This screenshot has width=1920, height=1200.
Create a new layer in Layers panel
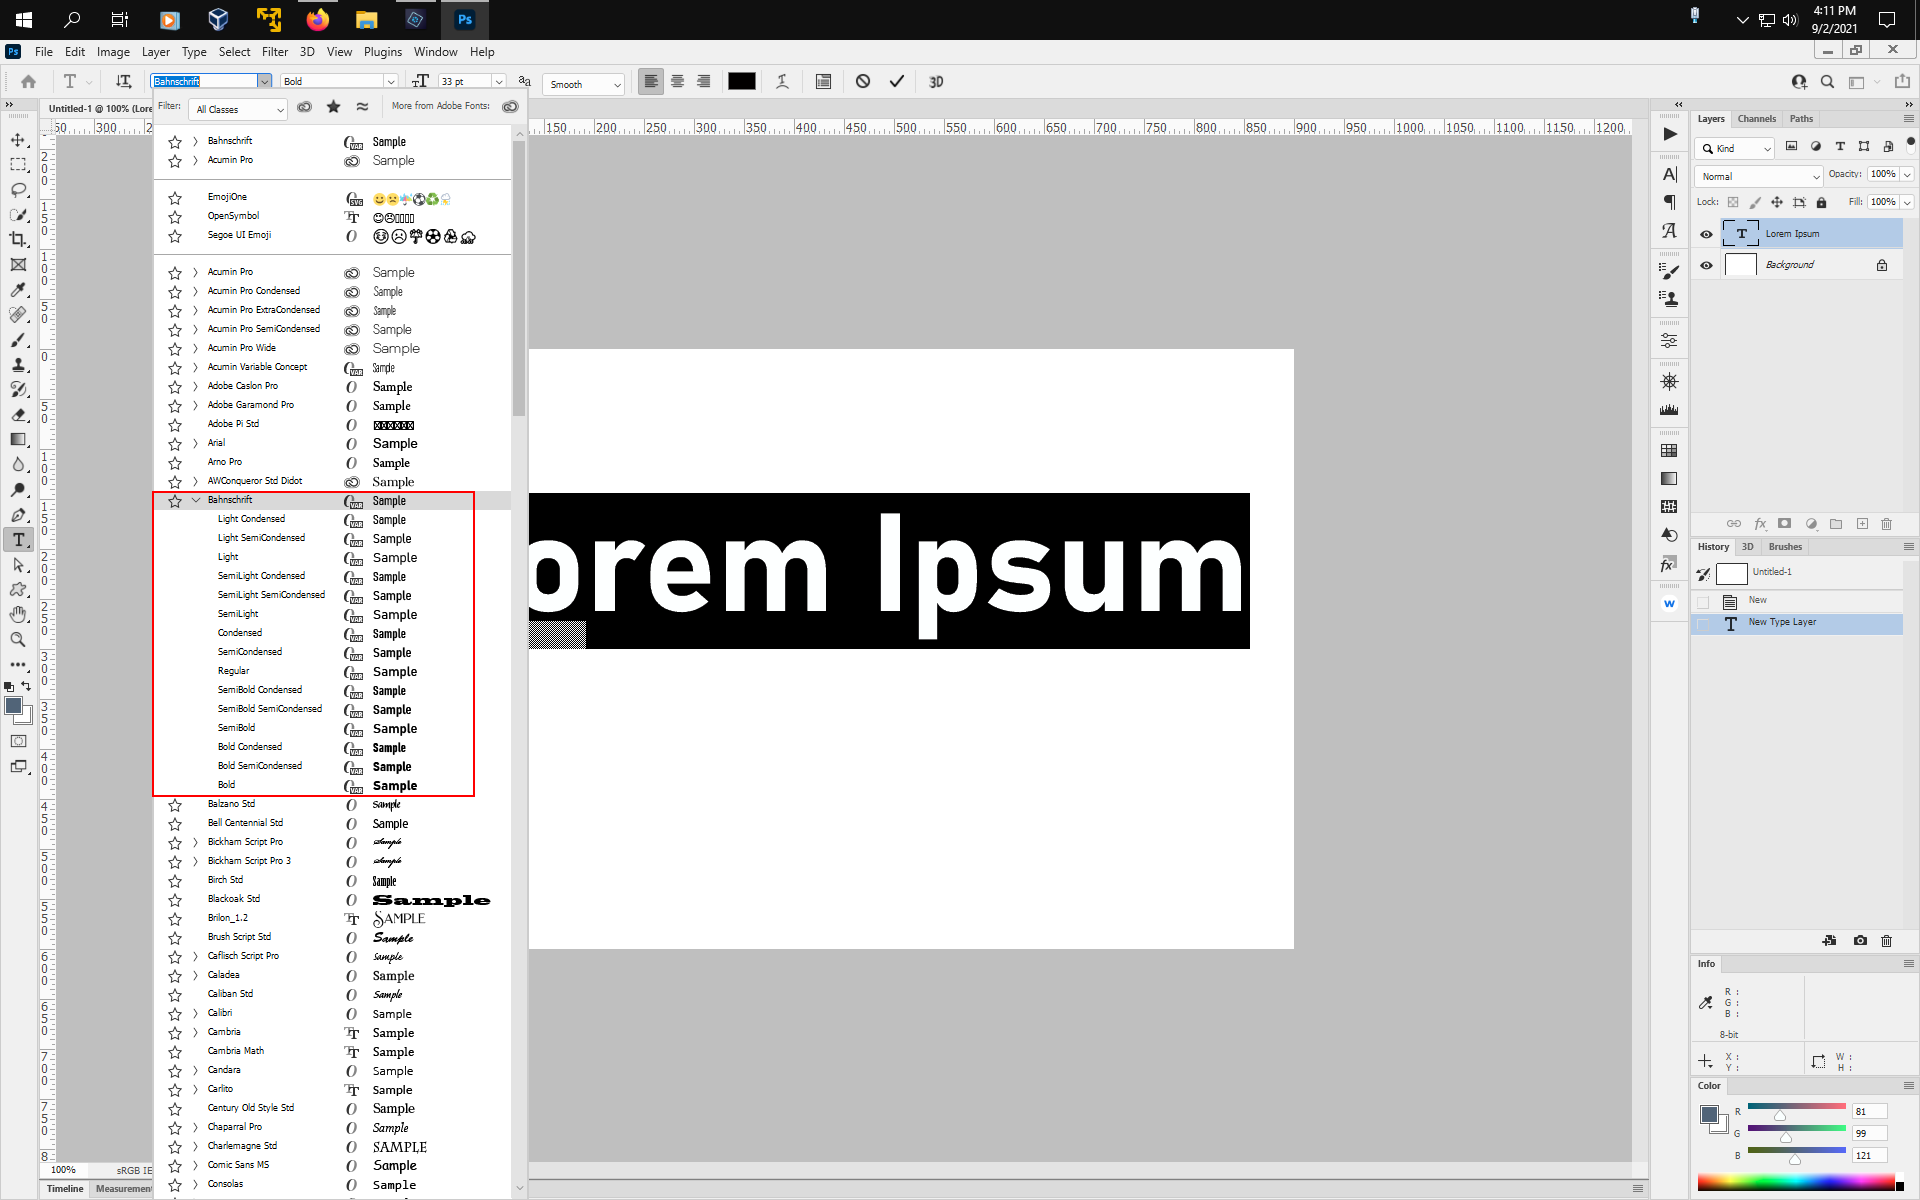coord(1862,523)
